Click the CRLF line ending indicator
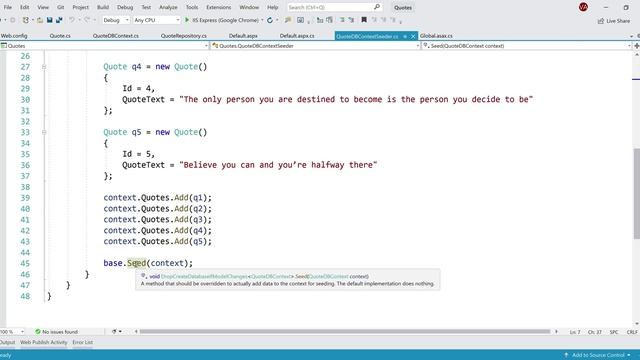 coord(632,332)
